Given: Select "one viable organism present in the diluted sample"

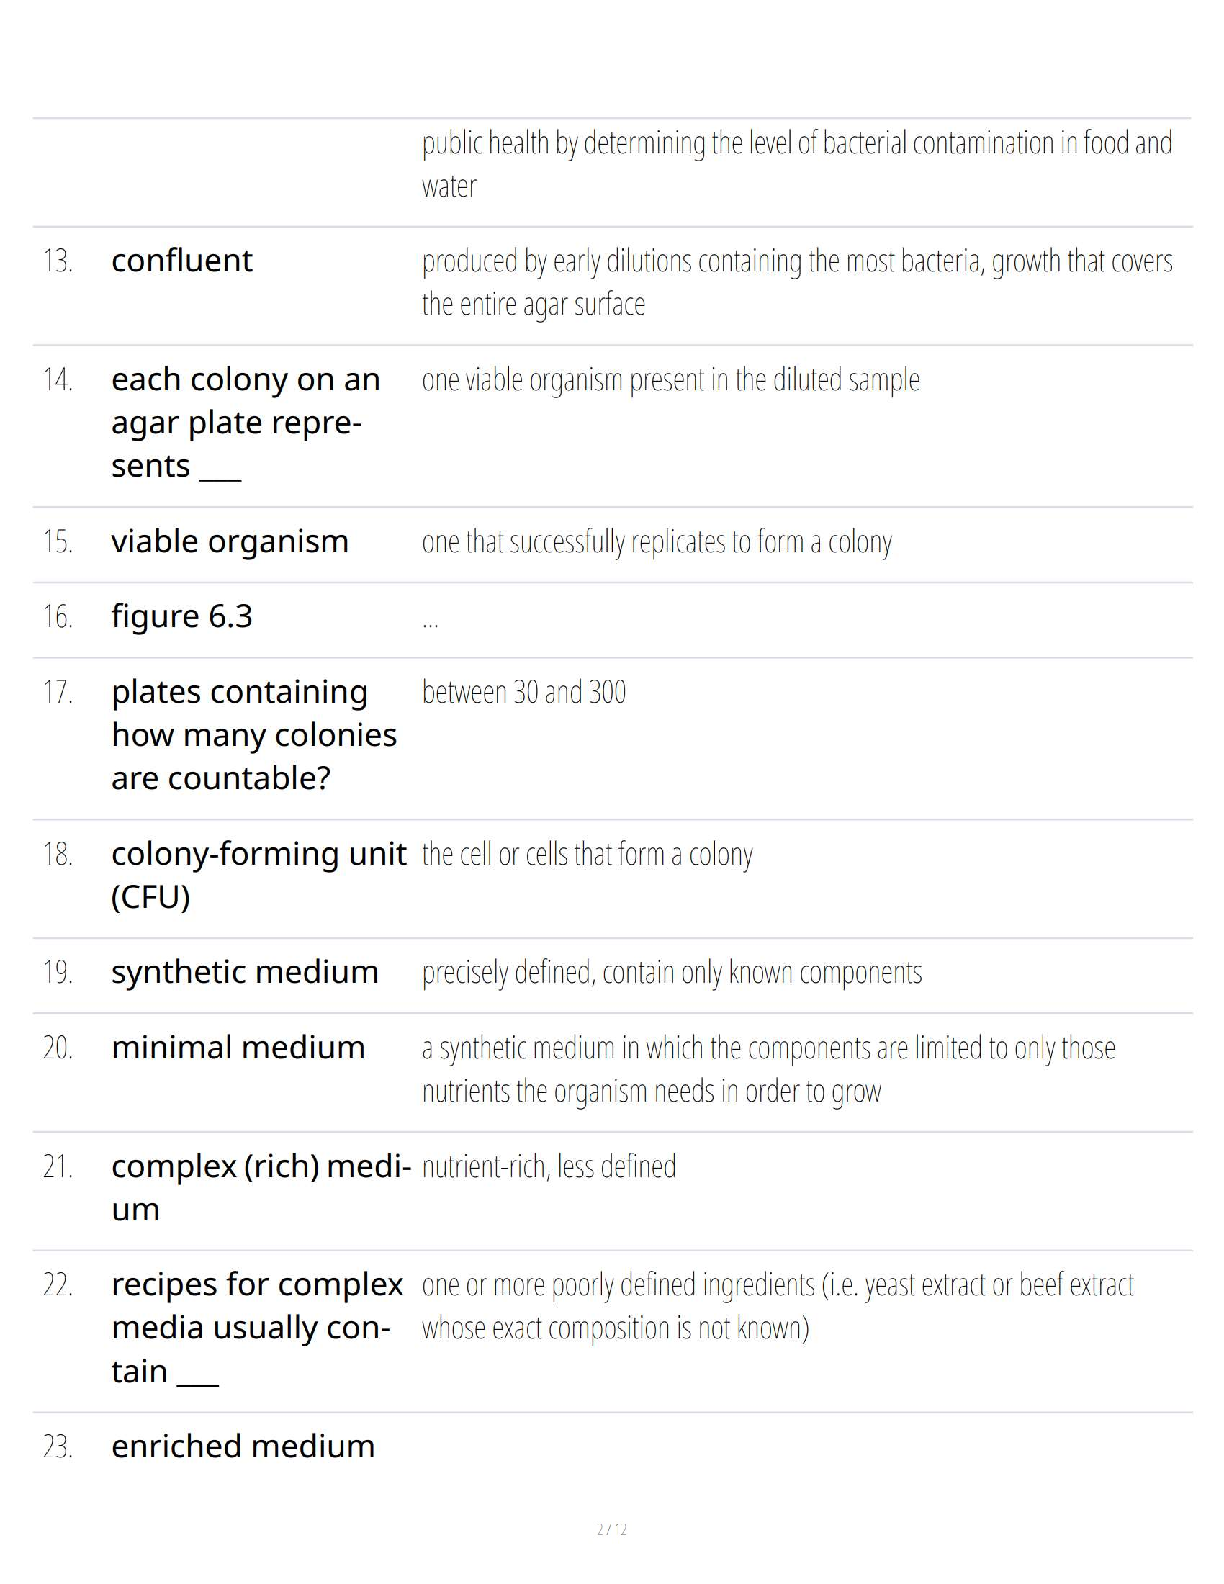Looking at the screenshot, I should (671, 381).
